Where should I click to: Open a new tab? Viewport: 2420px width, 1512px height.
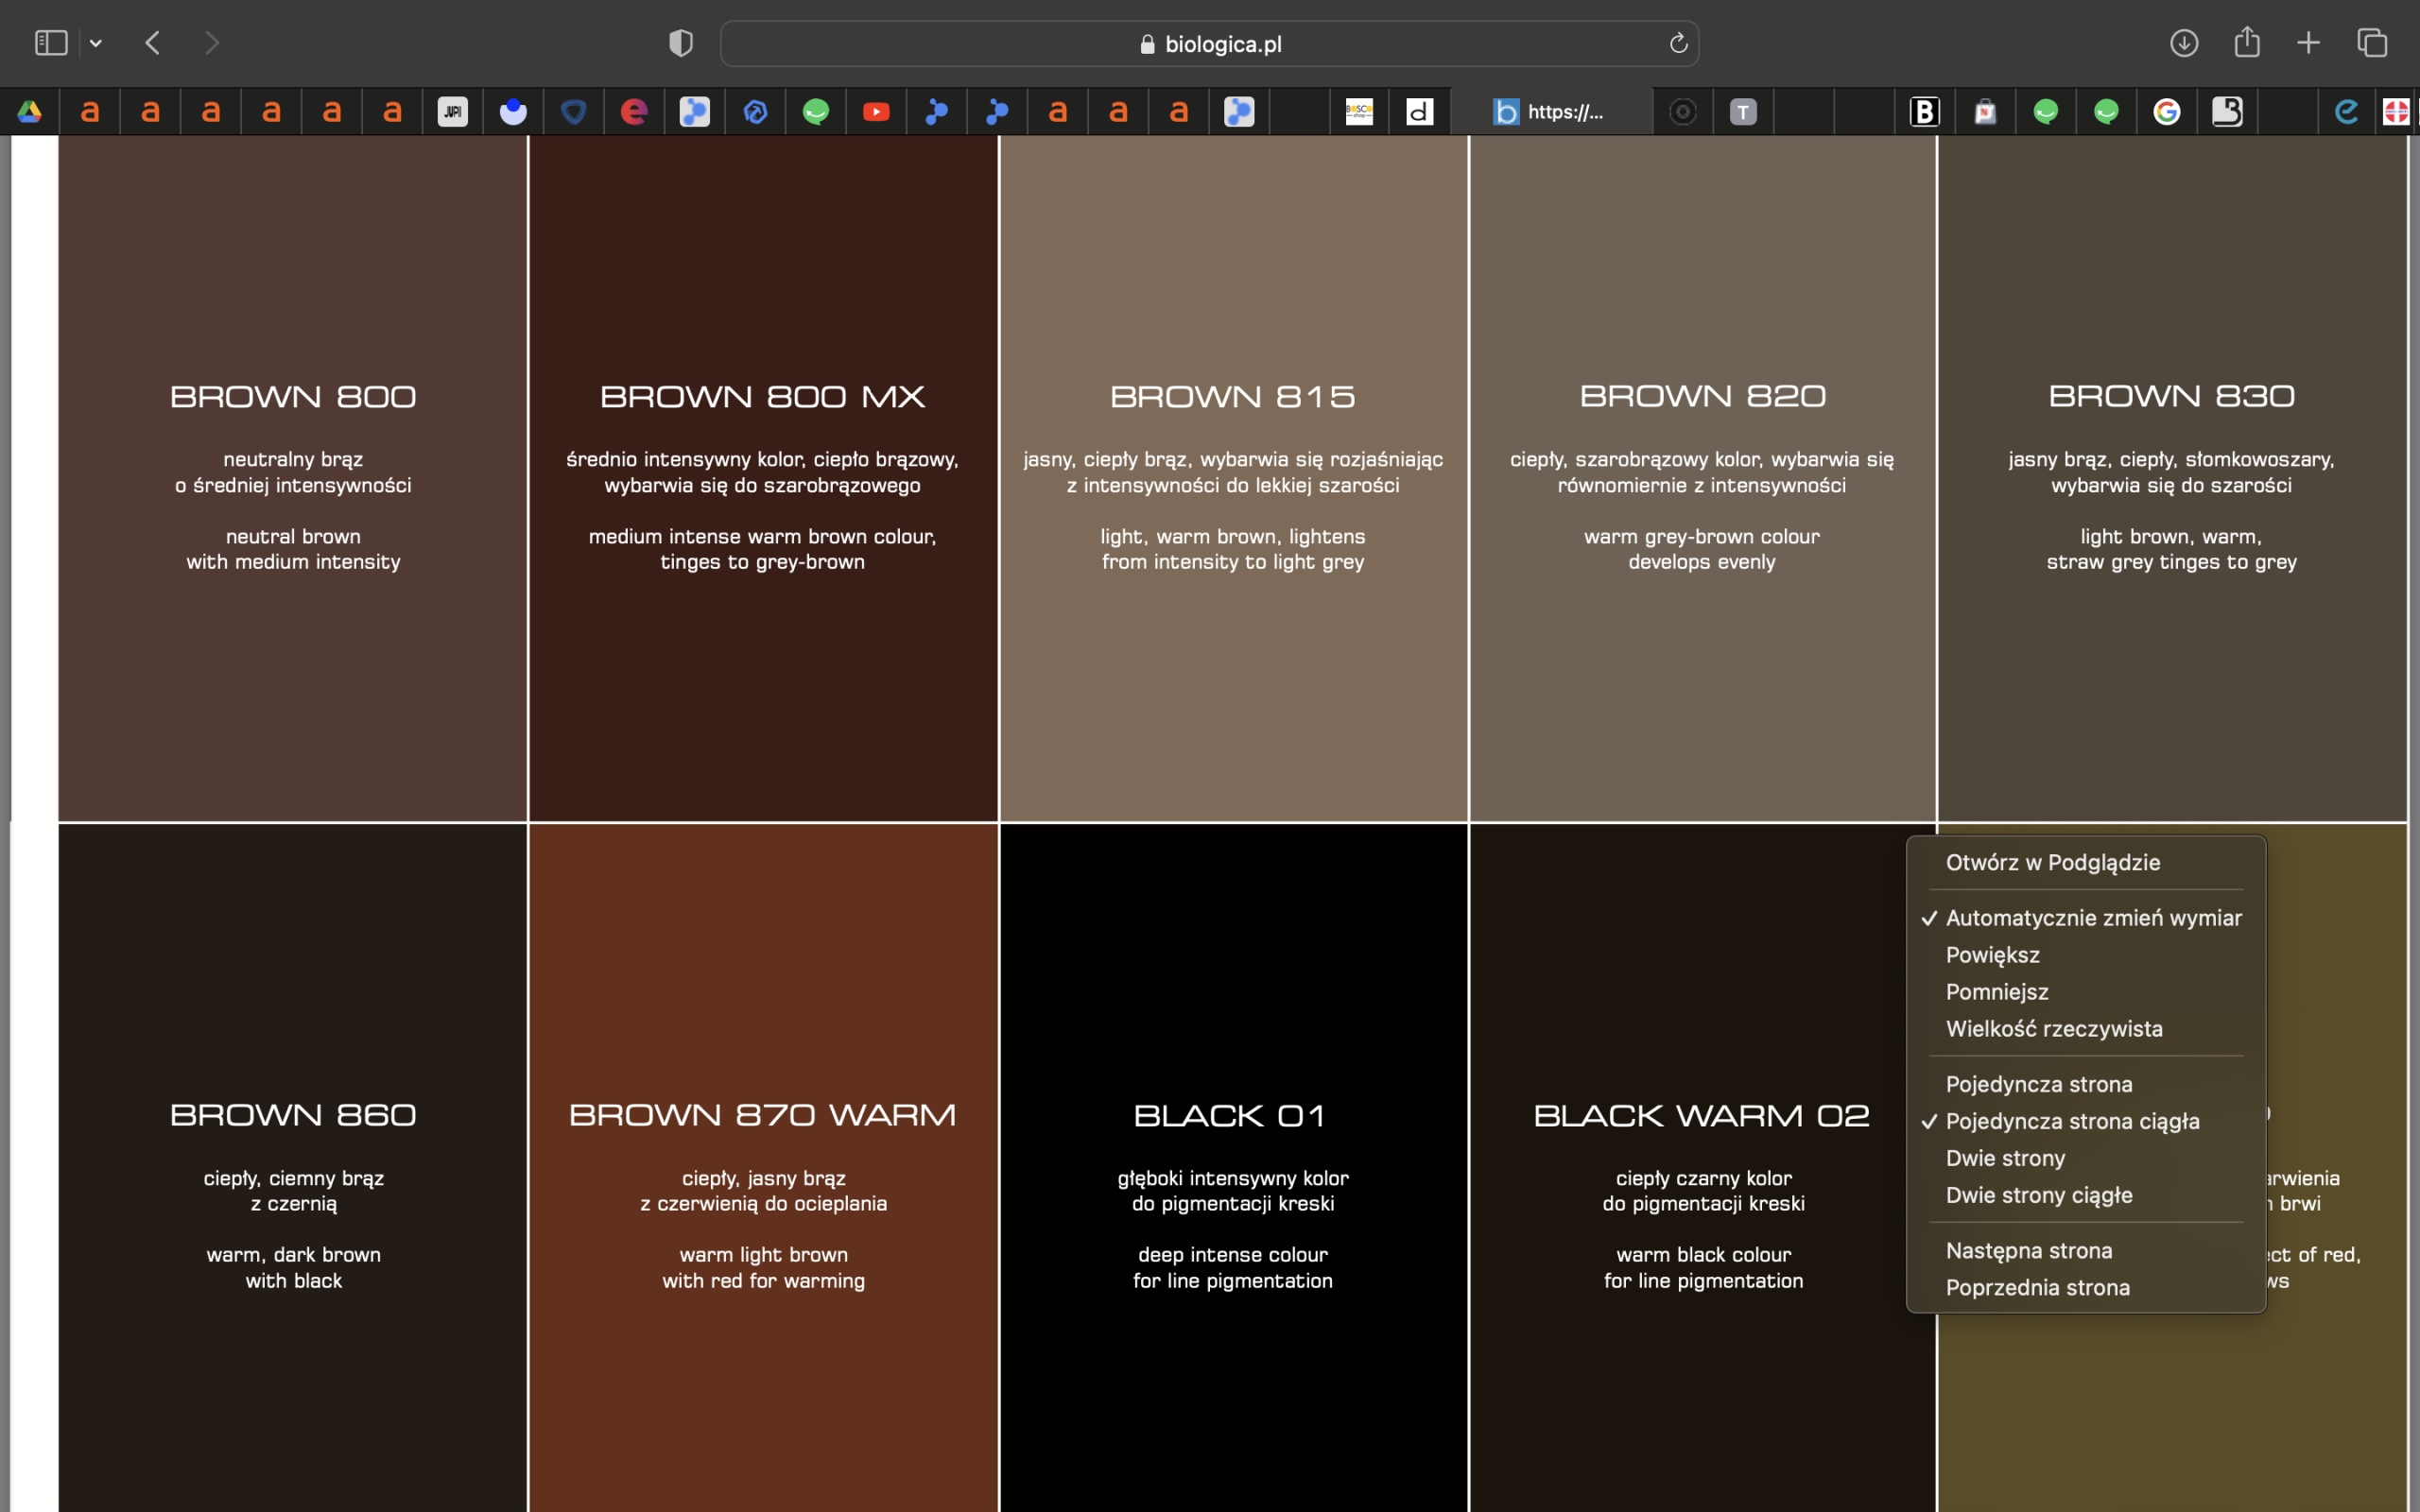point(2308,43)
